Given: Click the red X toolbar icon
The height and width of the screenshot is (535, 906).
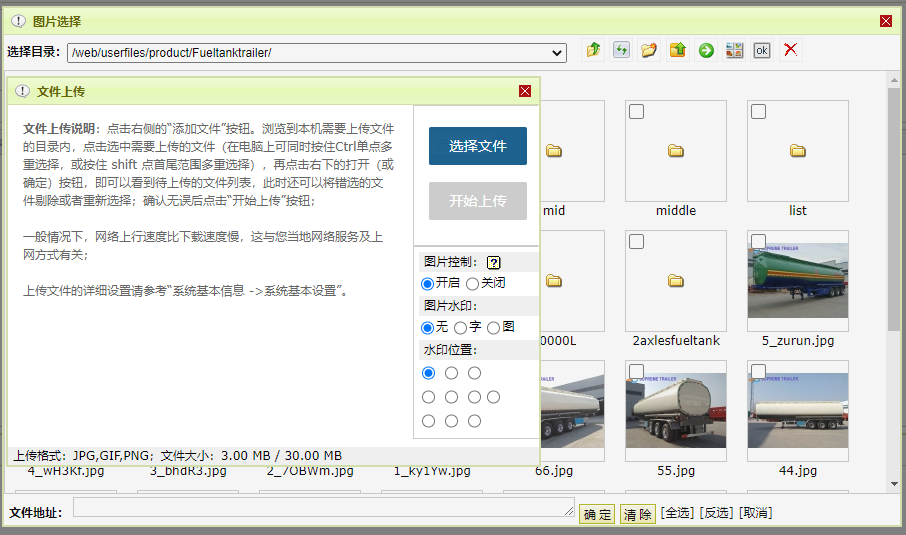Looking at the screenshot, I should [791, 50].
